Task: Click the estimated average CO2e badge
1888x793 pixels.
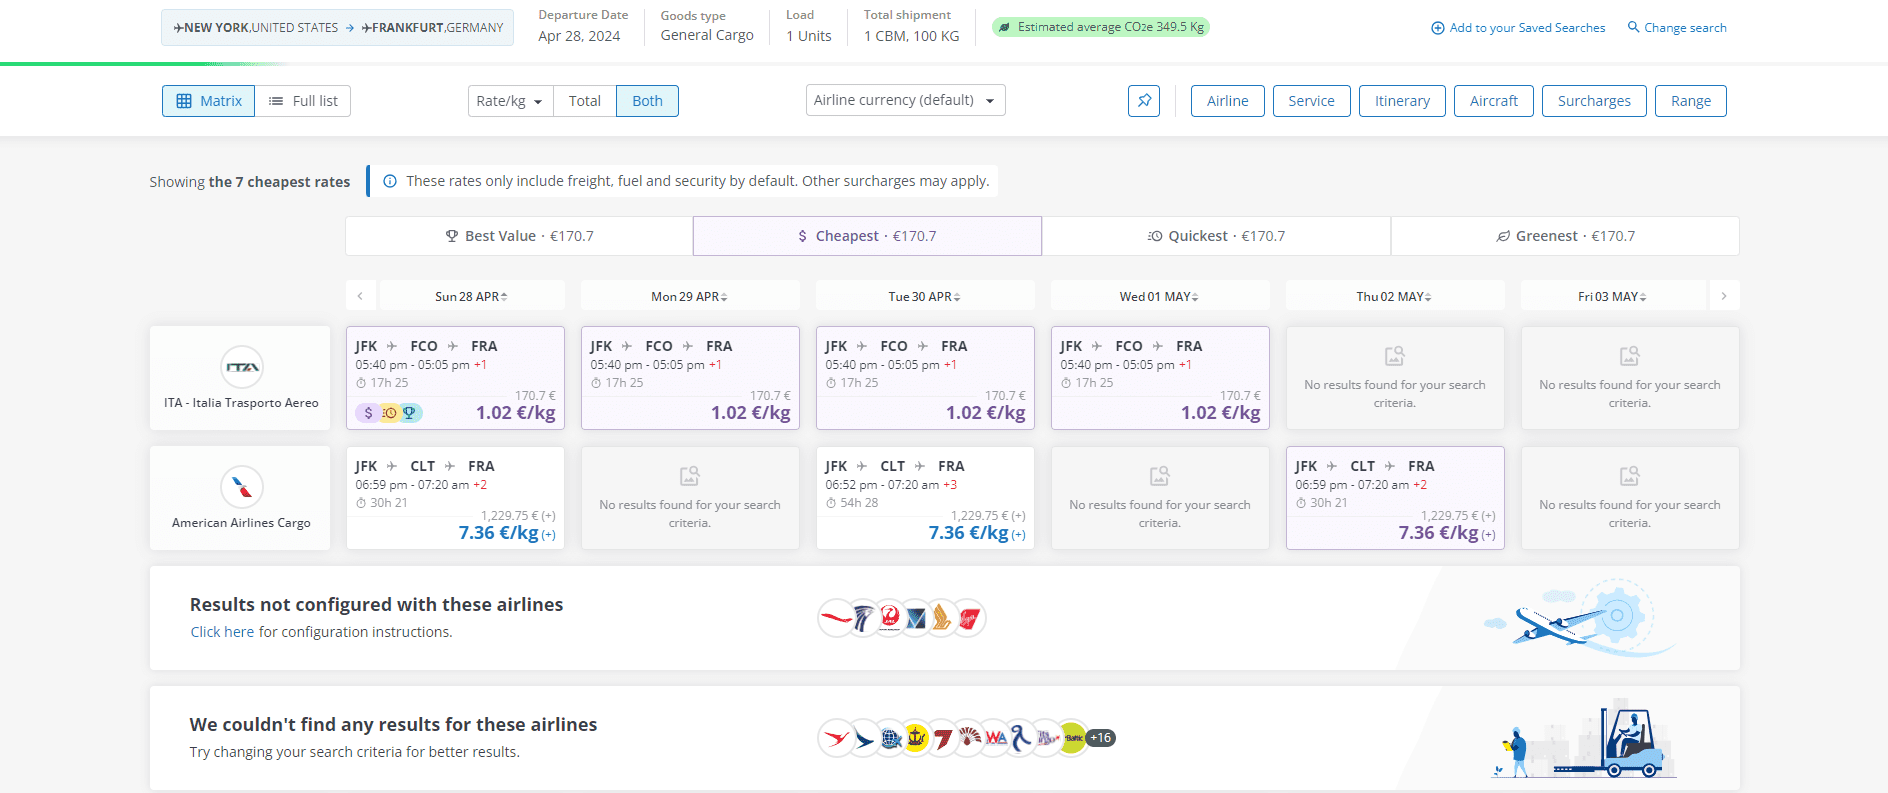Action: point(1101,27)
